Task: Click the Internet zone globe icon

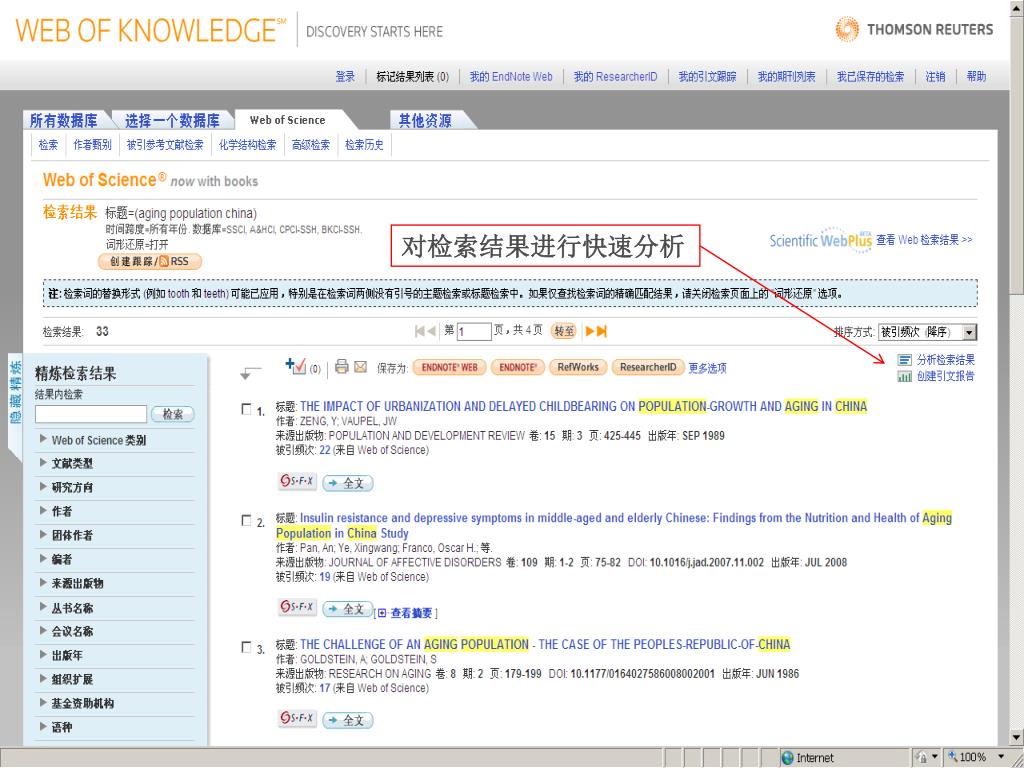Action: [788, 758]
